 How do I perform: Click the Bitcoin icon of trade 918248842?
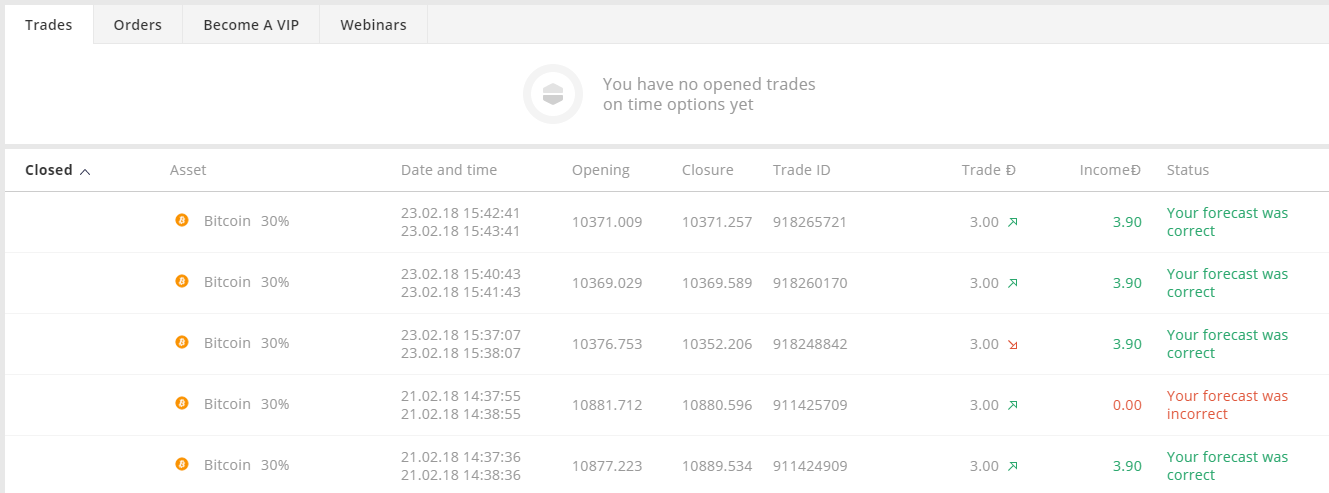click(182, 342)
